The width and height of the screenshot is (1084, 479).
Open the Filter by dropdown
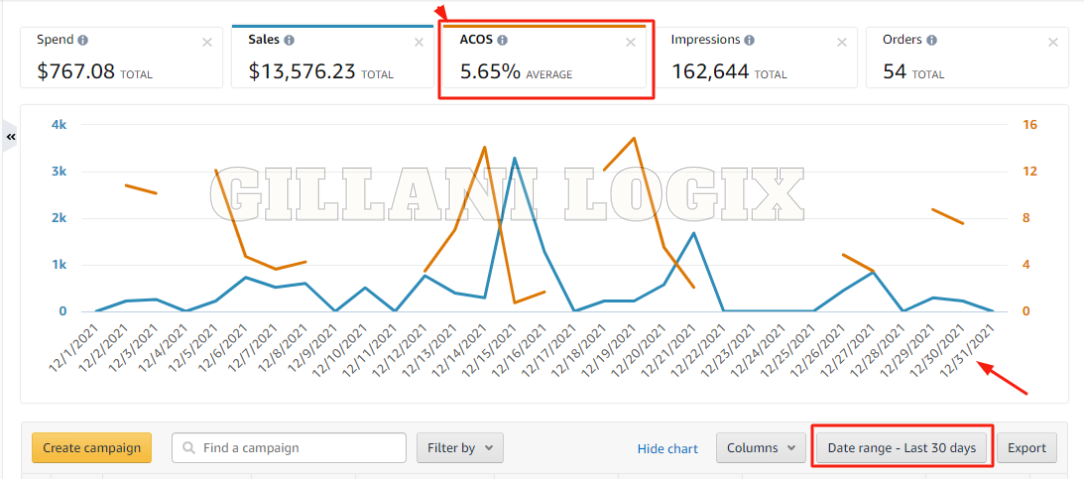tap(459, 448)
